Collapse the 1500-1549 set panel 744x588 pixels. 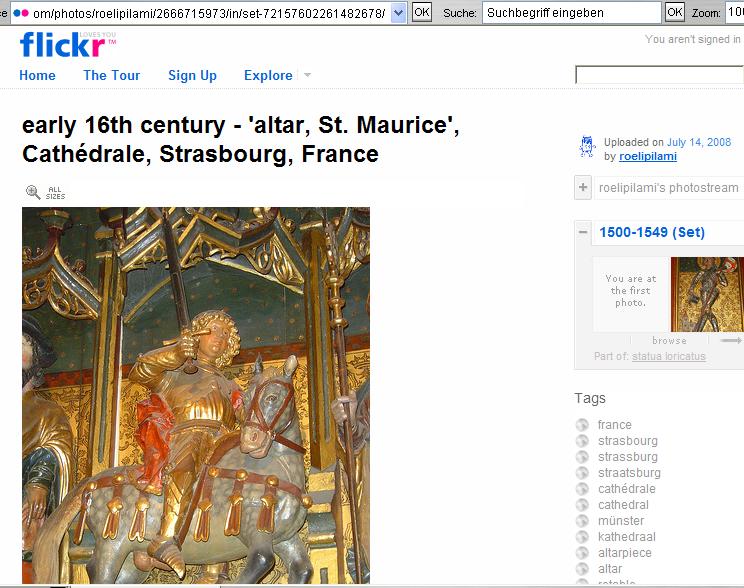tap(583, 232)
